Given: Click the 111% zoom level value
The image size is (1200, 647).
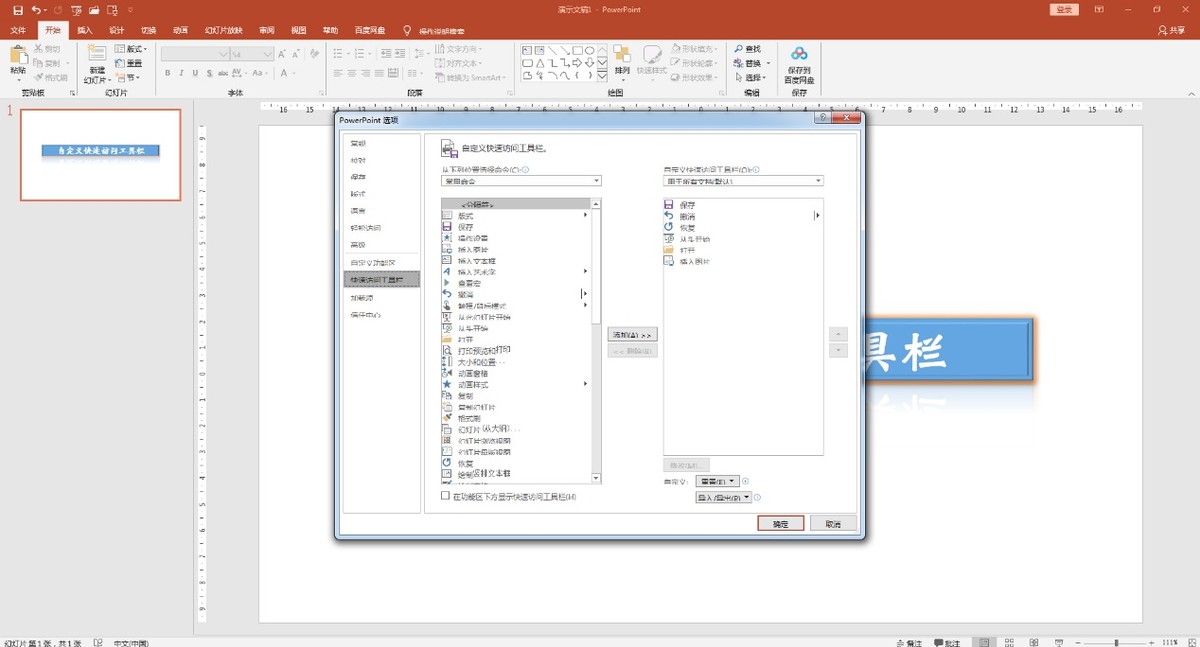Looking at the screenshot, I should tap(1172, 642).
